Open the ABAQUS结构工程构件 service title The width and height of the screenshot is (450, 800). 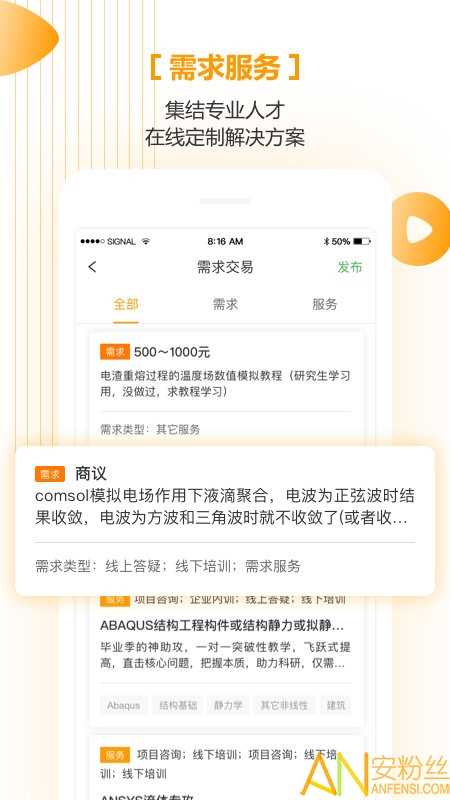[222, 626]
